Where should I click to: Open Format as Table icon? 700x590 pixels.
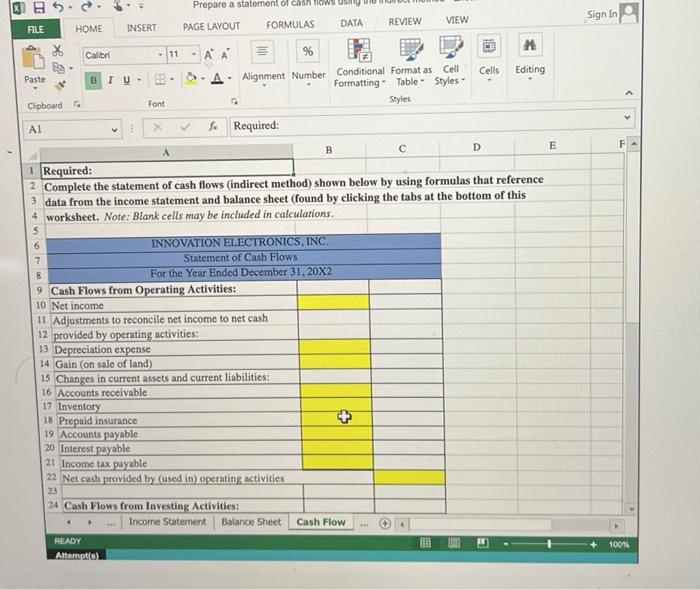(411, 49)
